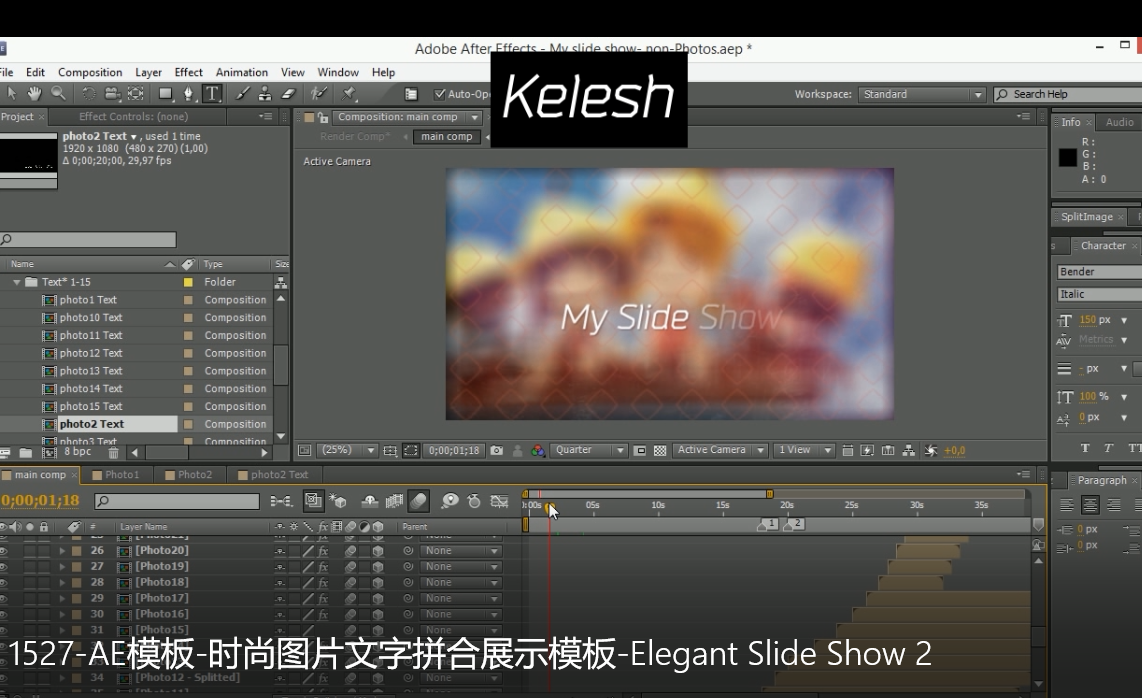Open the 25% magnification dropdown
1142x698 pixels.
(347, 450)
